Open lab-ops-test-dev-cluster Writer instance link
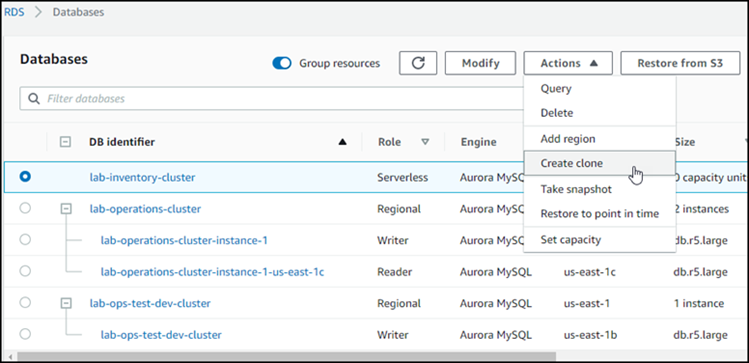The height and width of the screenshot is (363, 749). (x=161, y=335)
